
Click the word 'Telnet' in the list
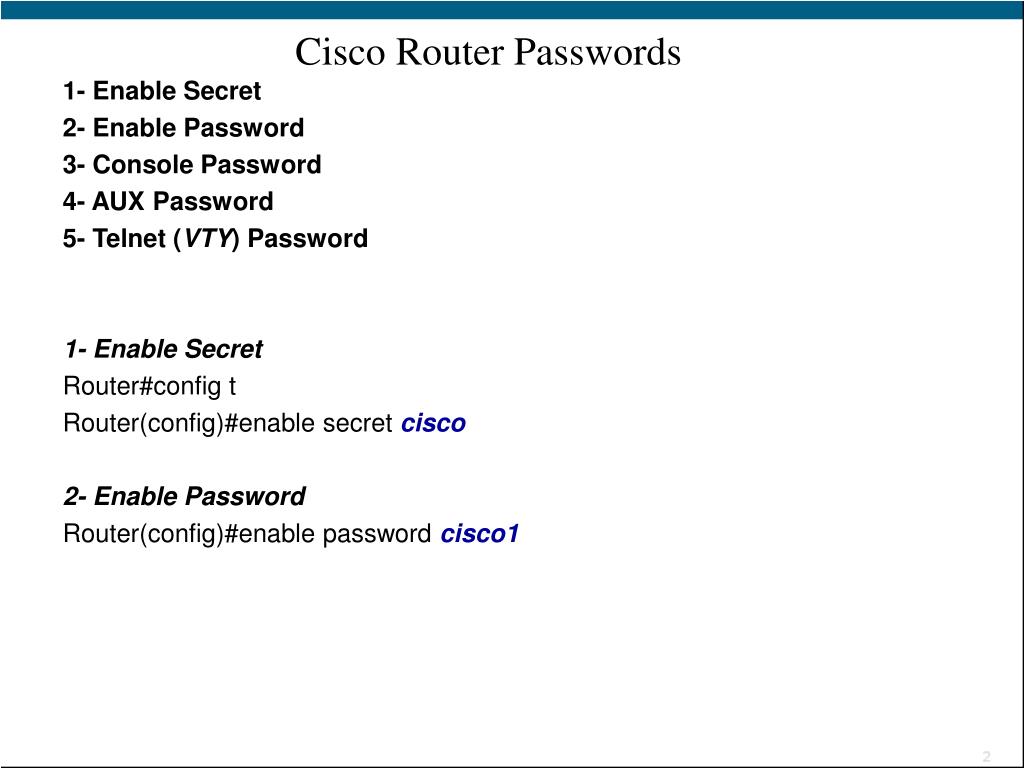[x=129, y=238]
